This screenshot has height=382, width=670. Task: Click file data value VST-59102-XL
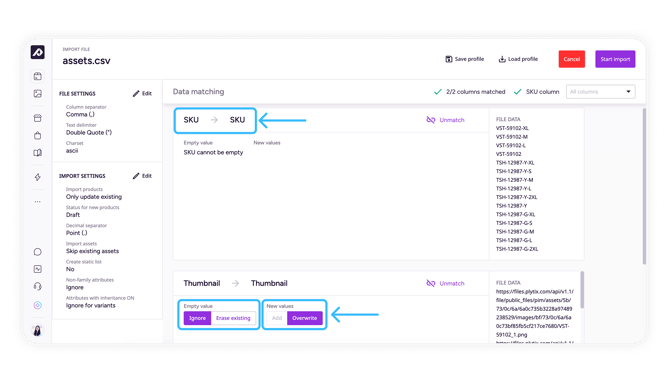512,128
